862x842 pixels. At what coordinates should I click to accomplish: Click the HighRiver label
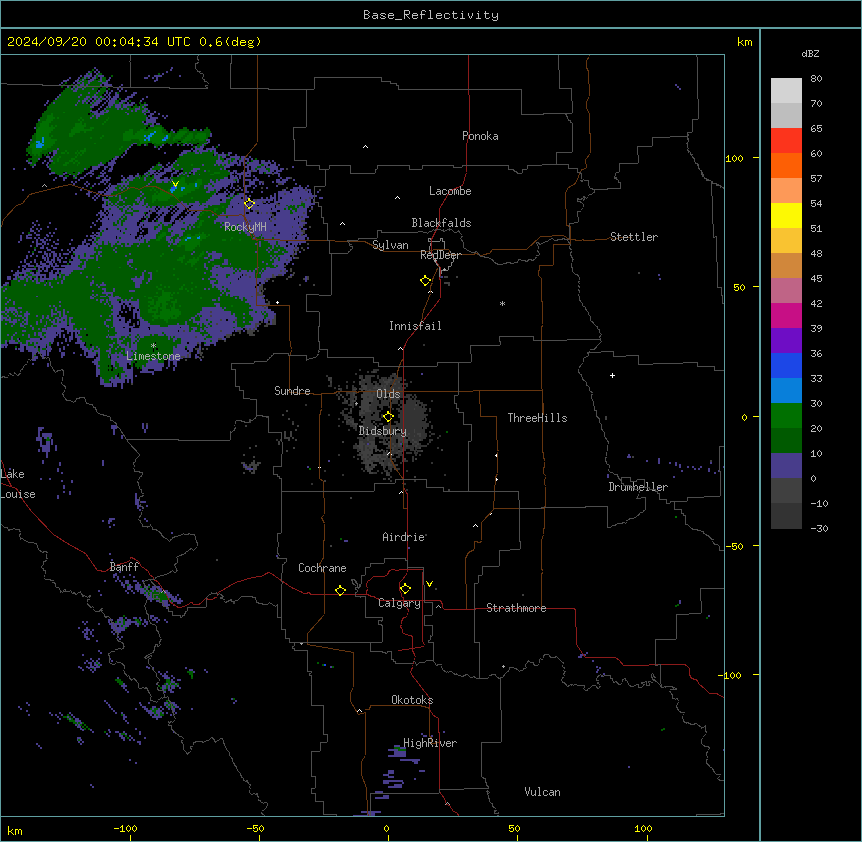pos(430,743)
